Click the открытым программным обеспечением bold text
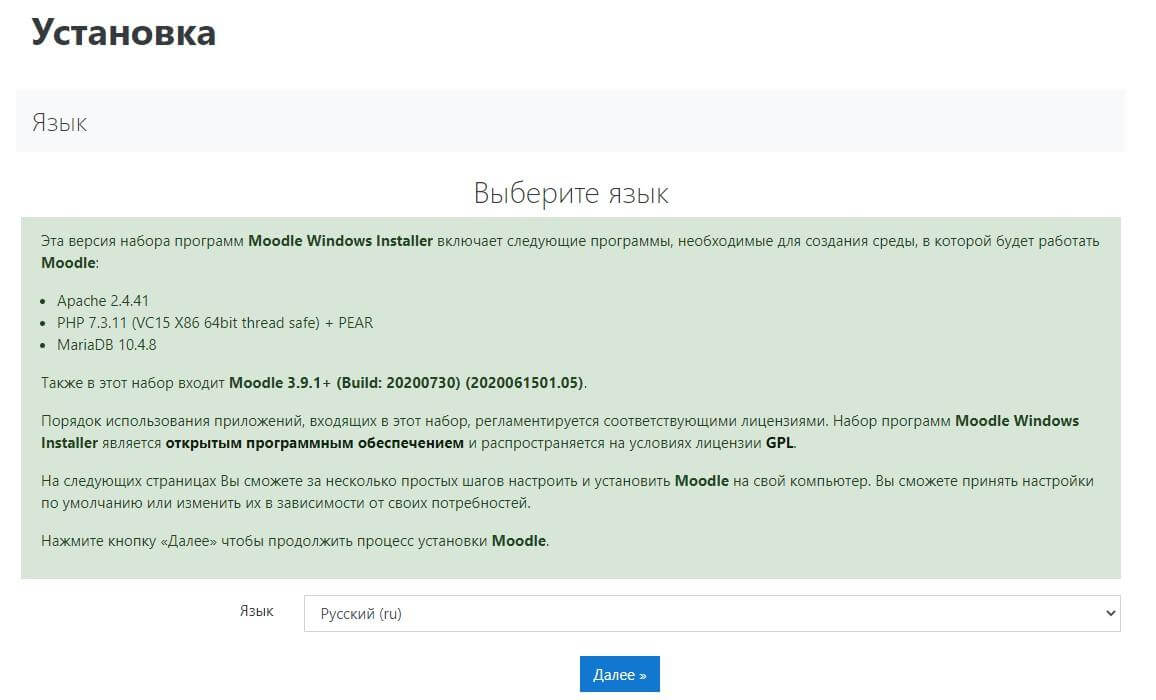The width and height of the screenshot is (1156, 700). (315, 443)
